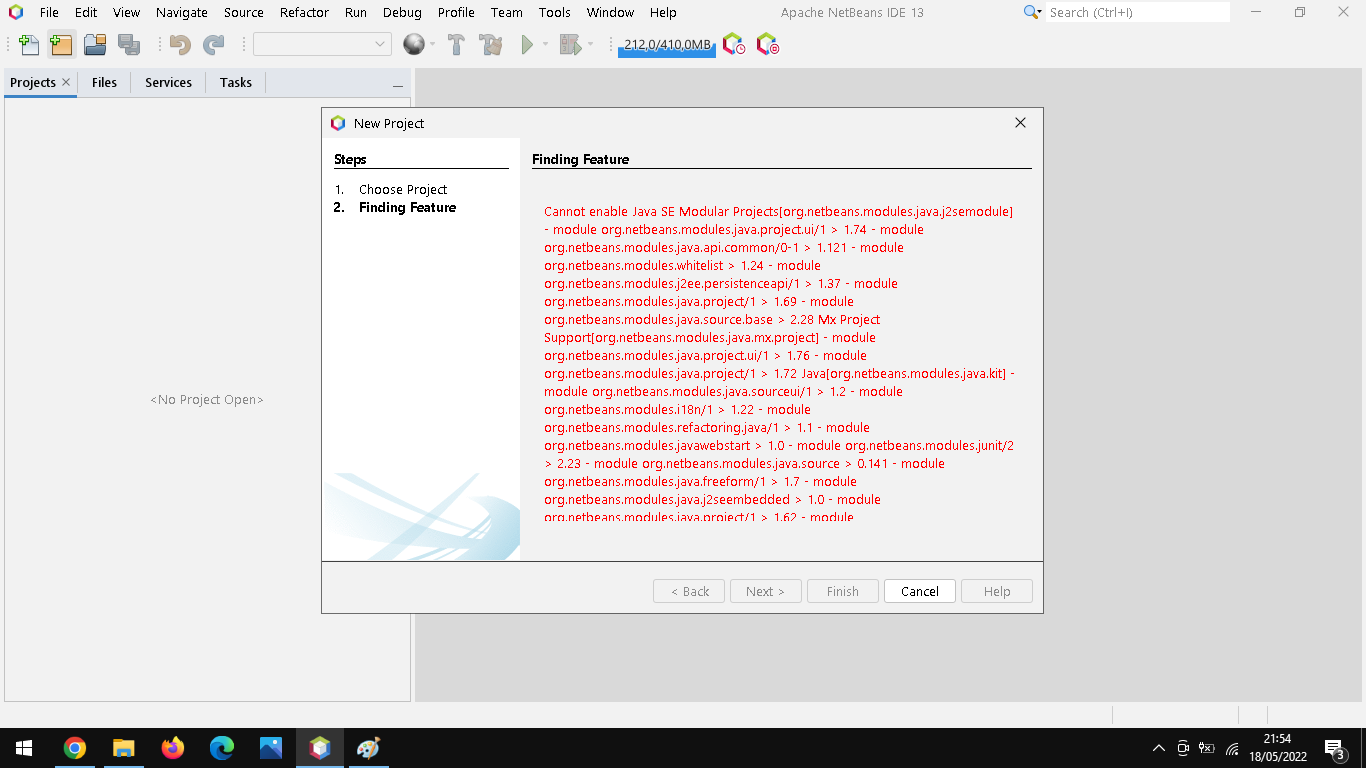Open the Navigate menu
The image size is (1366, 768).
(182, 13)
